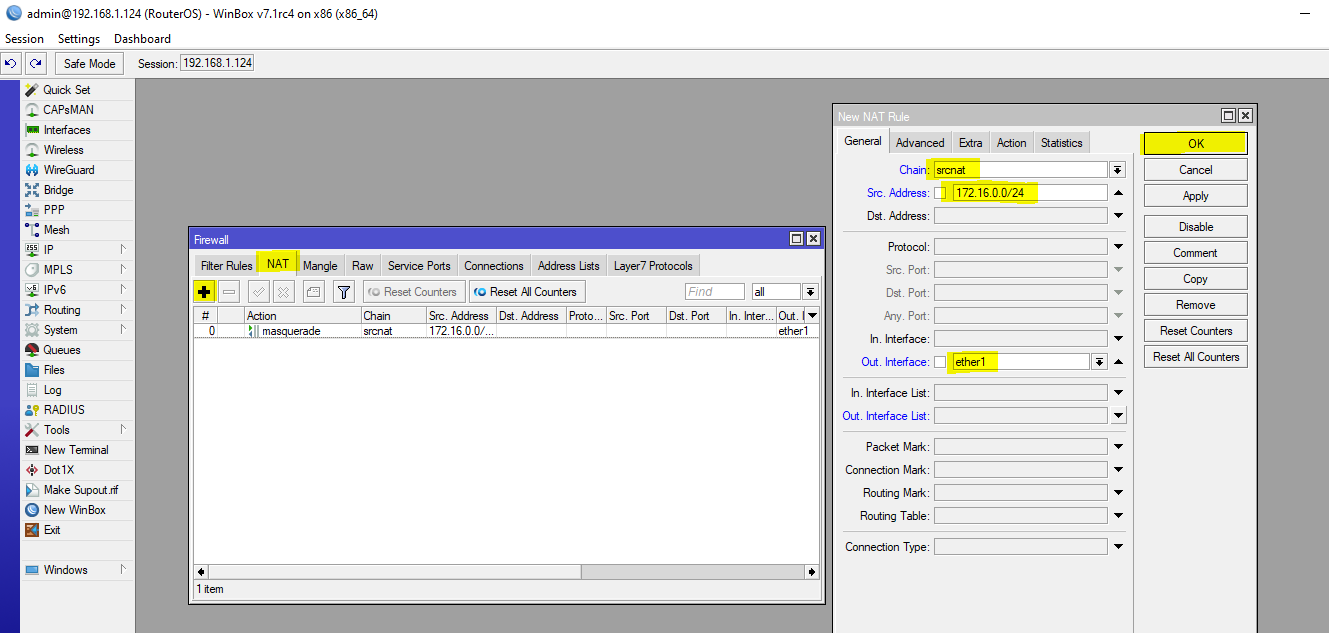1329x633 pixels.
Task: Open the CAPsMAN sidebar item
Action: [x=68, y=110]
